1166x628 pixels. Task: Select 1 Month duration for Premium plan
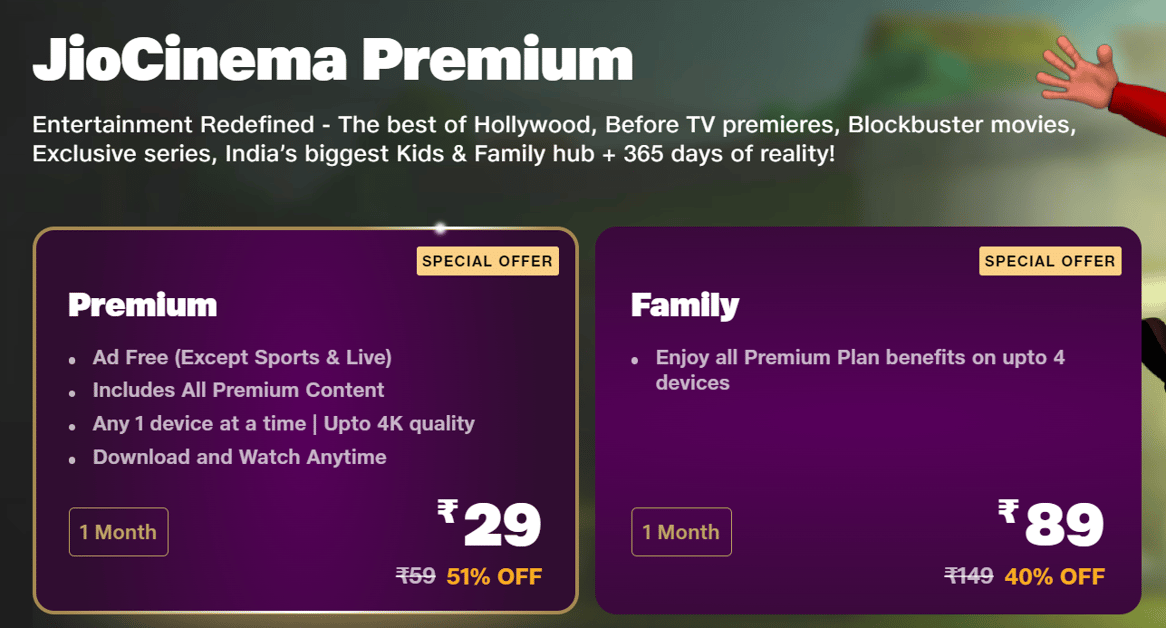click(x=118, y=531)
